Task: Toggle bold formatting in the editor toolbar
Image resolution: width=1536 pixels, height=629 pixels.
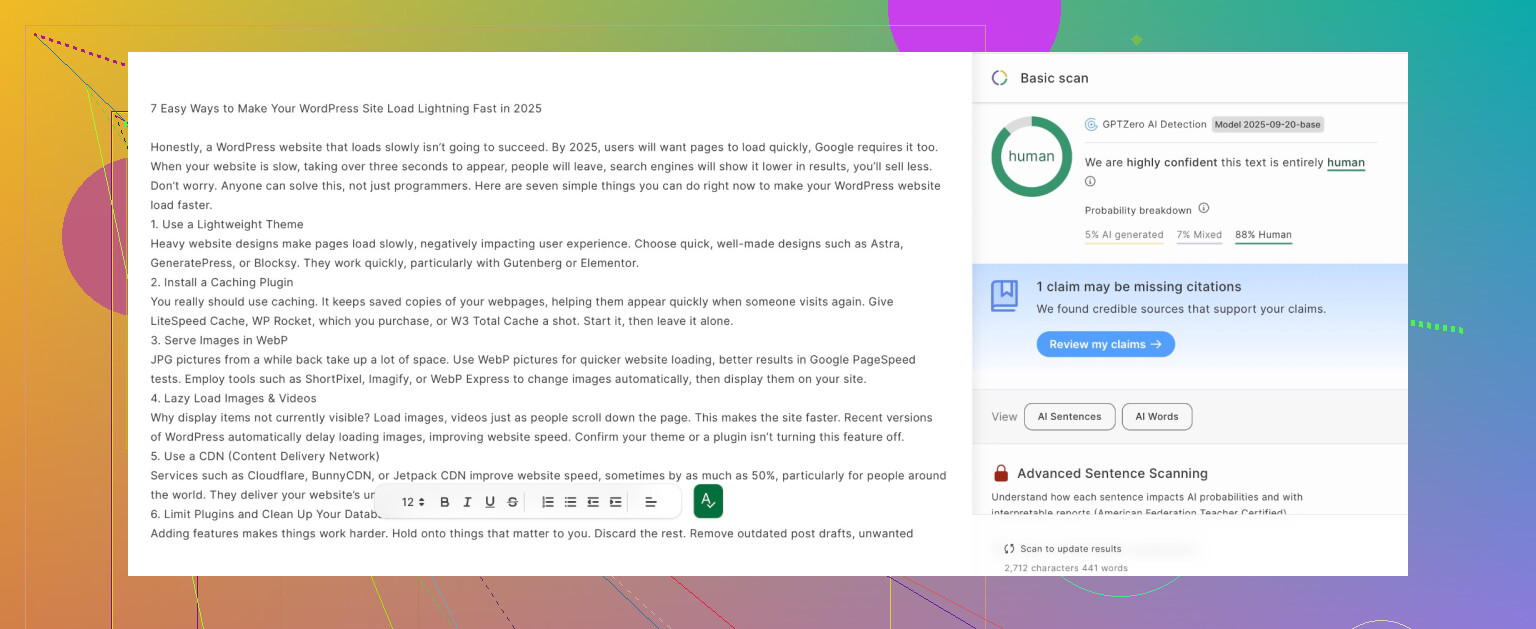Action: (445, 502)
